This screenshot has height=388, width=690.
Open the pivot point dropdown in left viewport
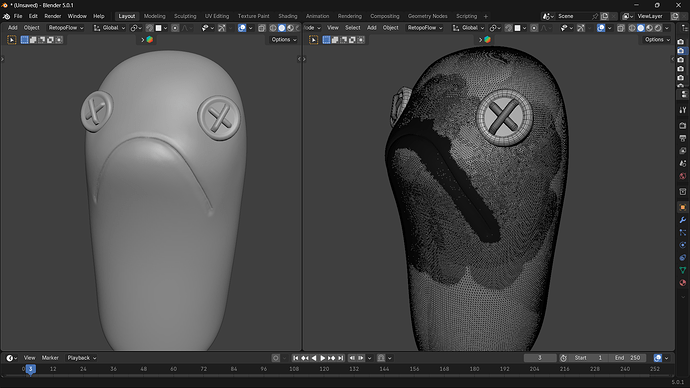pos(136,28)
